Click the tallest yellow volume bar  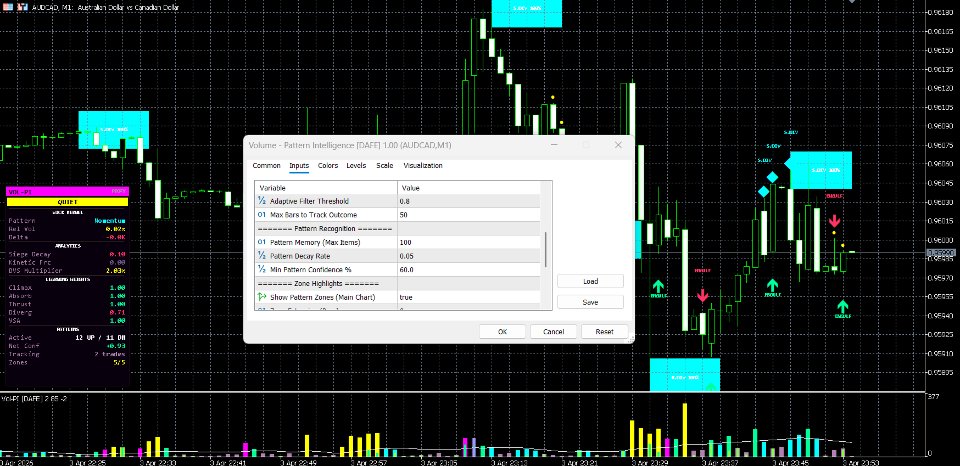pos(685,429)
